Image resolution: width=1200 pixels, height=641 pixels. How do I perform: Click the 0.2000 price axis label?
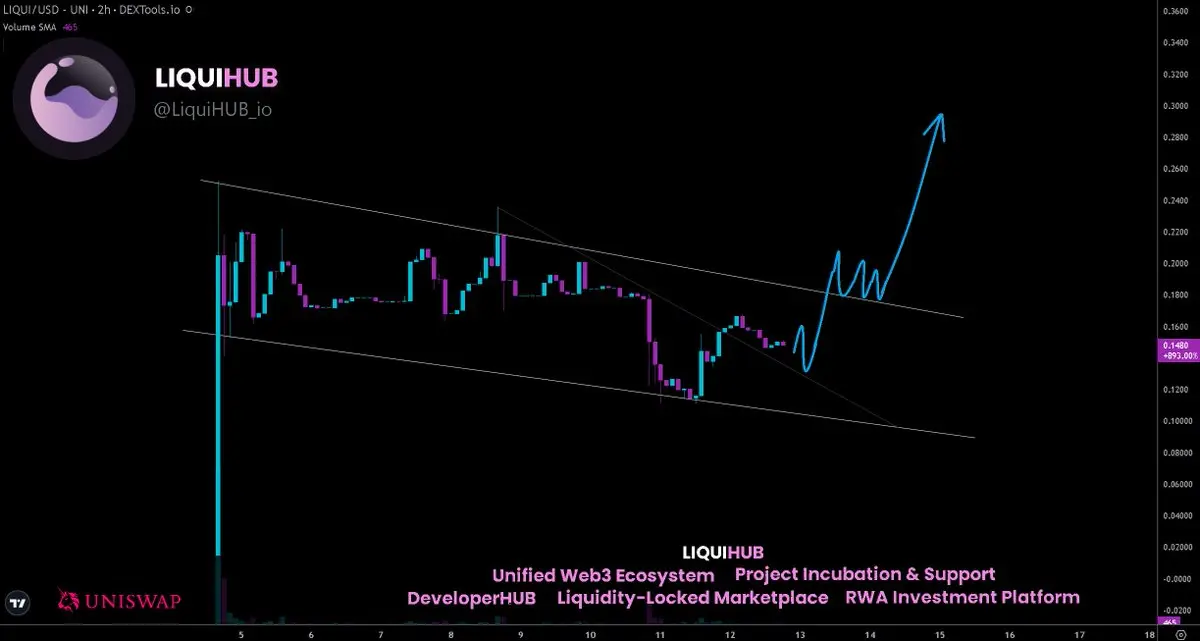pyautogui.click(x=1174, y=264)
